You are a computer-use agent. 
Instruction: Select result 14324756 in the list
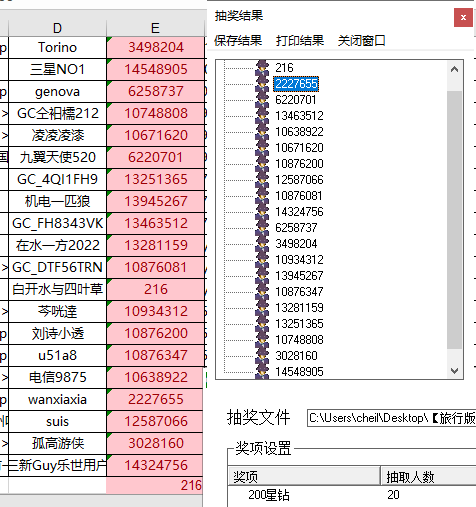coord(299,212)
